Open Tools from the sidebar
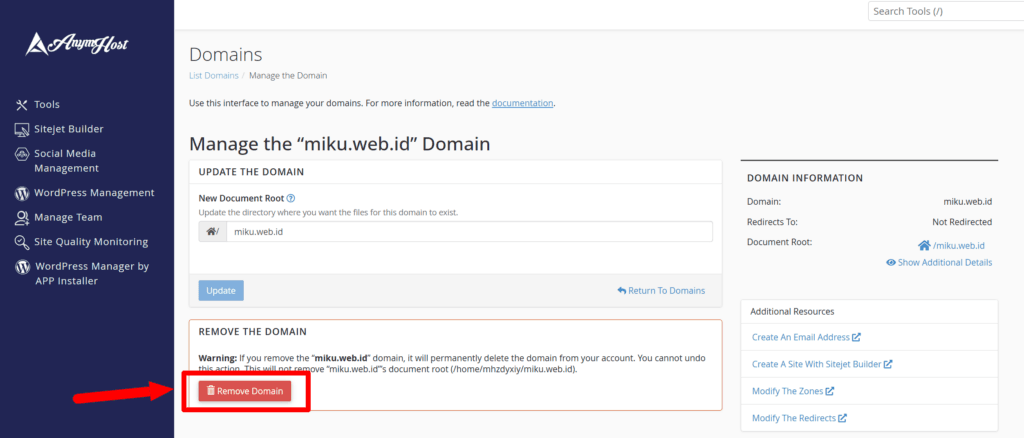 click(47, 104)
